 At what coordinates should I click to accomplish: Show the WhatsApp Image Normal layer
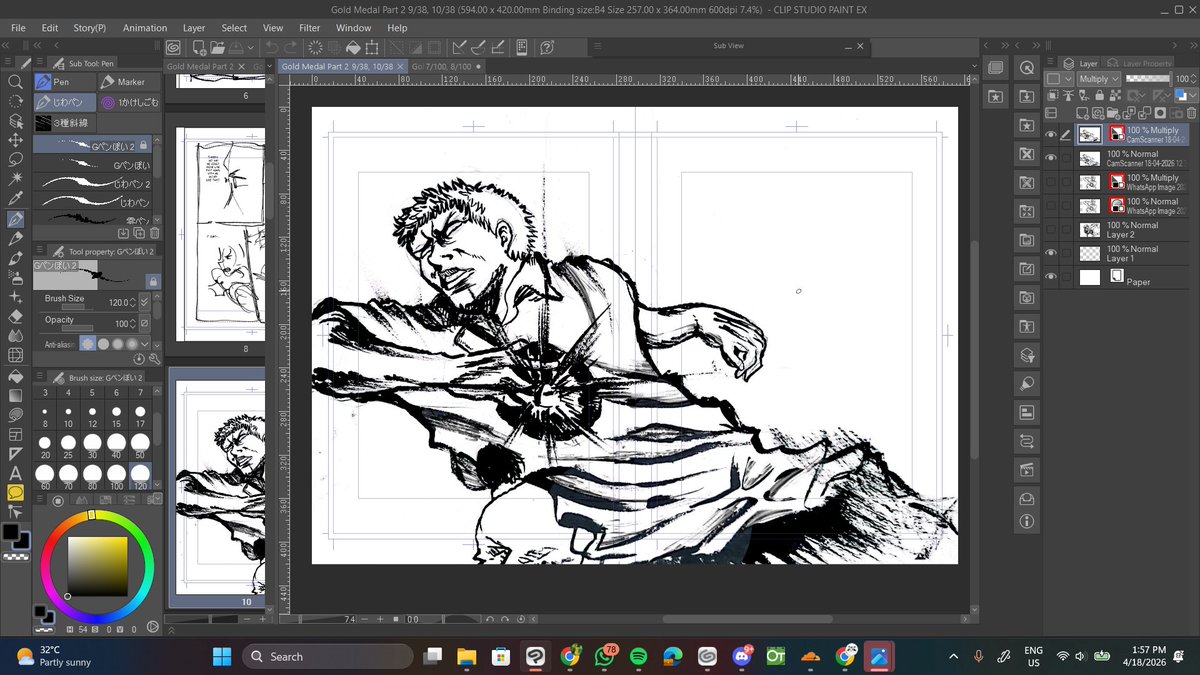click(1050, 206)
